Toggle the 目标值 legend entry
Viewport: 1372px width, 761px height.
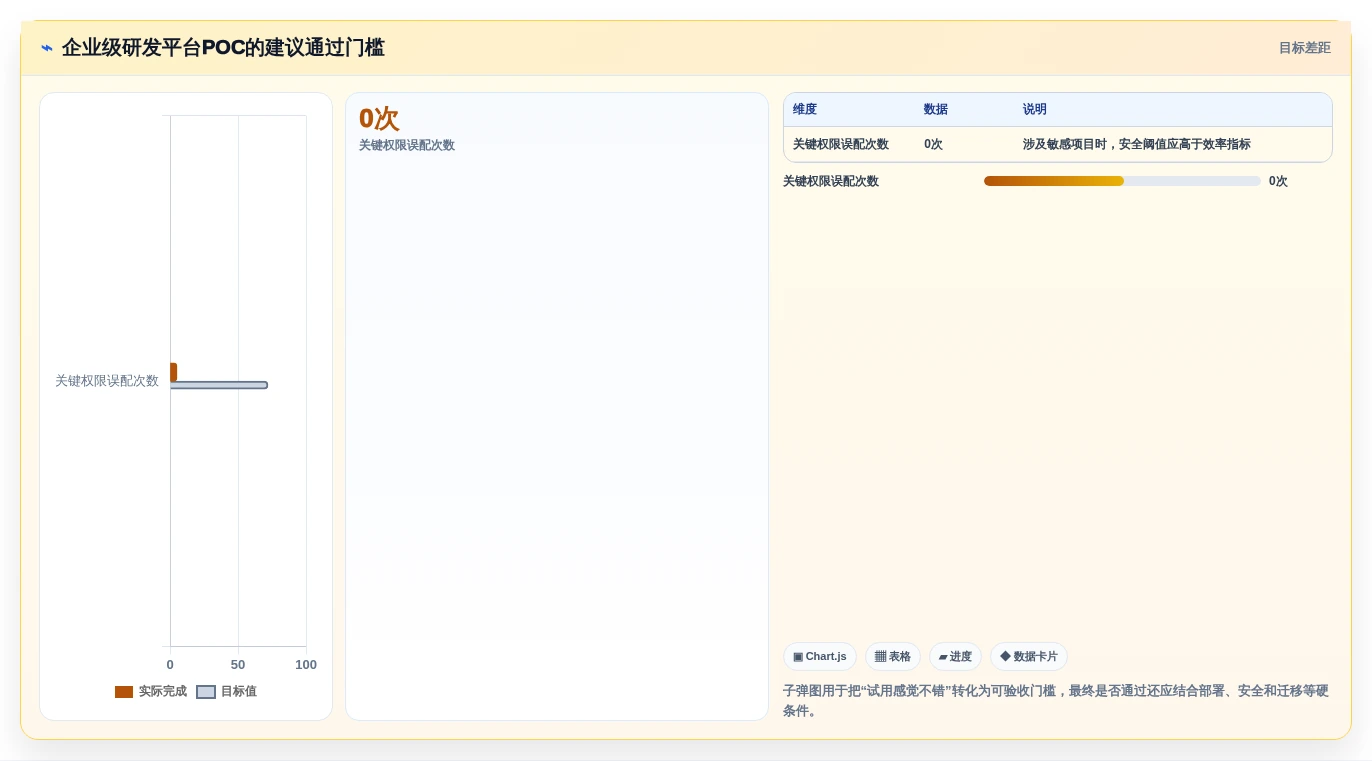tap(227, 691)
